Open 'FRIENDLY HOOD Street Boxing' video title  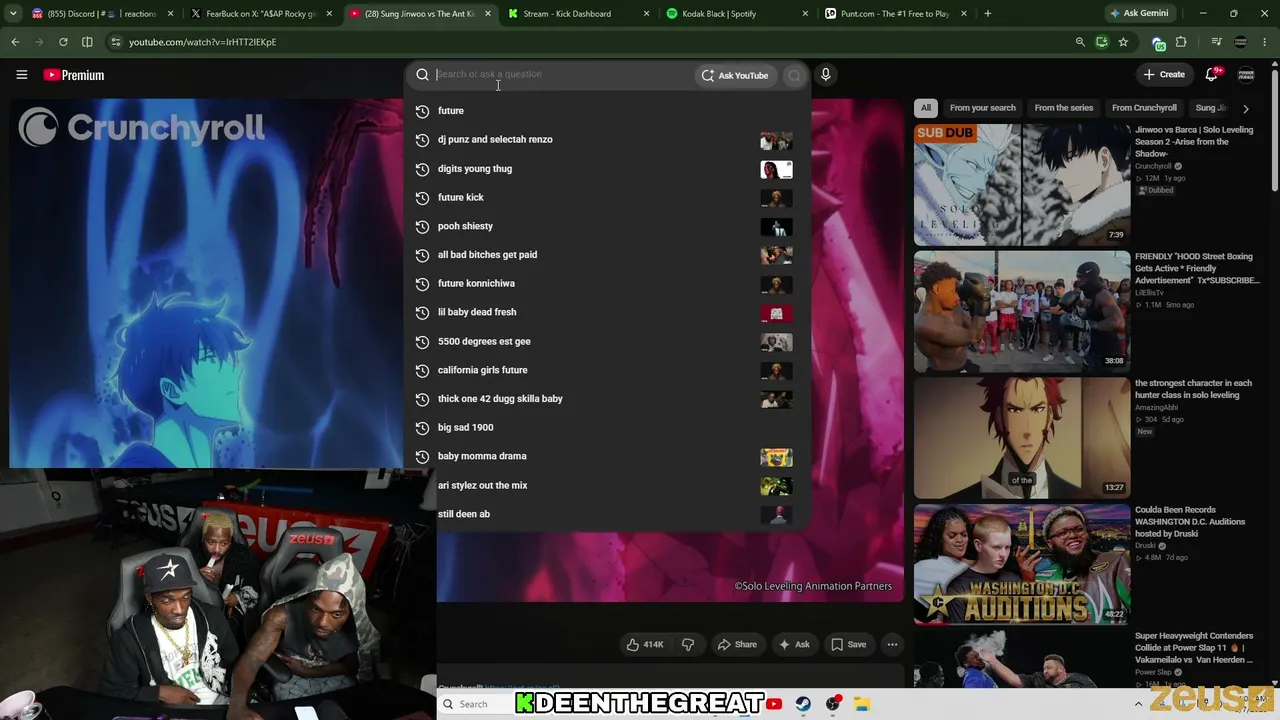click(x=1197, y=269)
